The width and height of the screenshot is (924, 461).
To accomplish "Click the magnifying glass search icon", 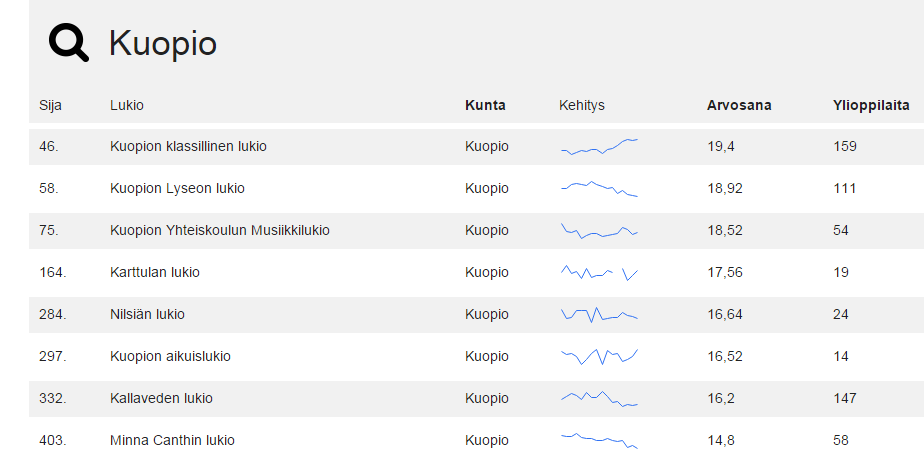I will point(68,43).
